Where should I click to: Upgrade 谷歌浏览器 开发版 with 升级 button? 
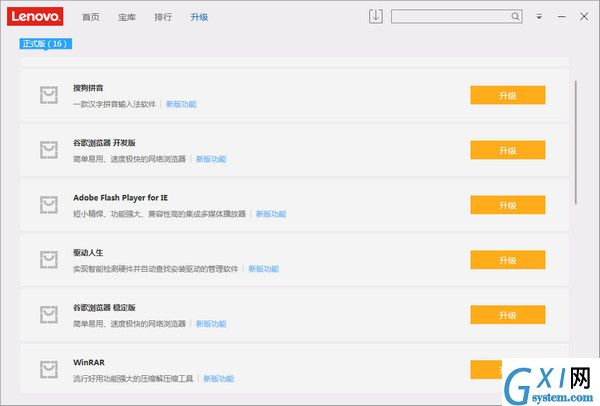pos(508,150)
